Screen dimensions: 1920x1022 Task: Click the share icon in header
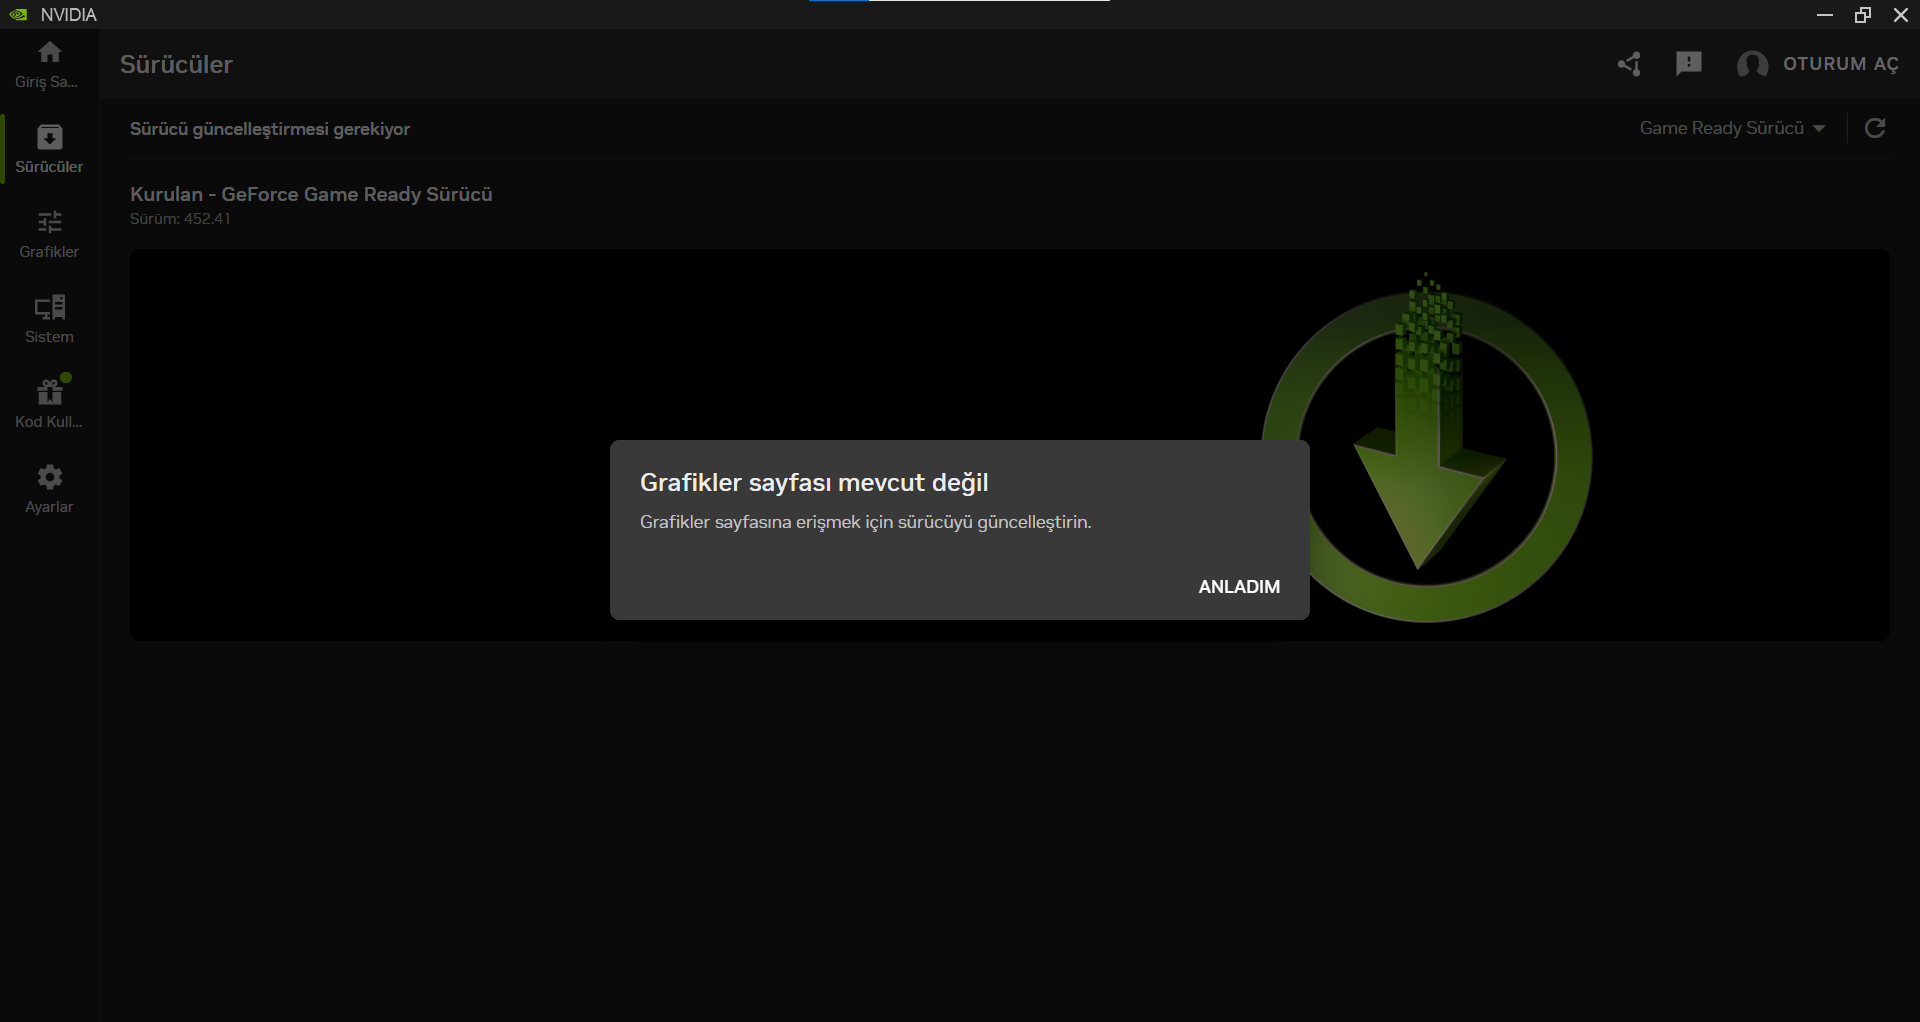point(1629,64)
